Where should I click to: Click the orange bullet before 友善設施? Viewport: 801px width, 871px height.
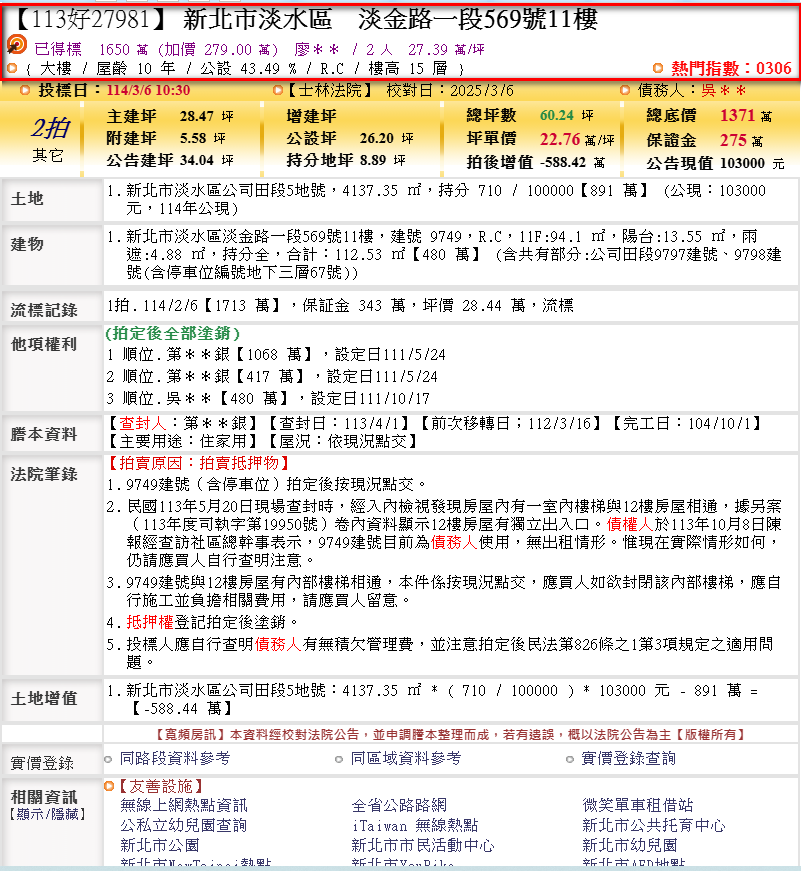click(x=110, y=787)
